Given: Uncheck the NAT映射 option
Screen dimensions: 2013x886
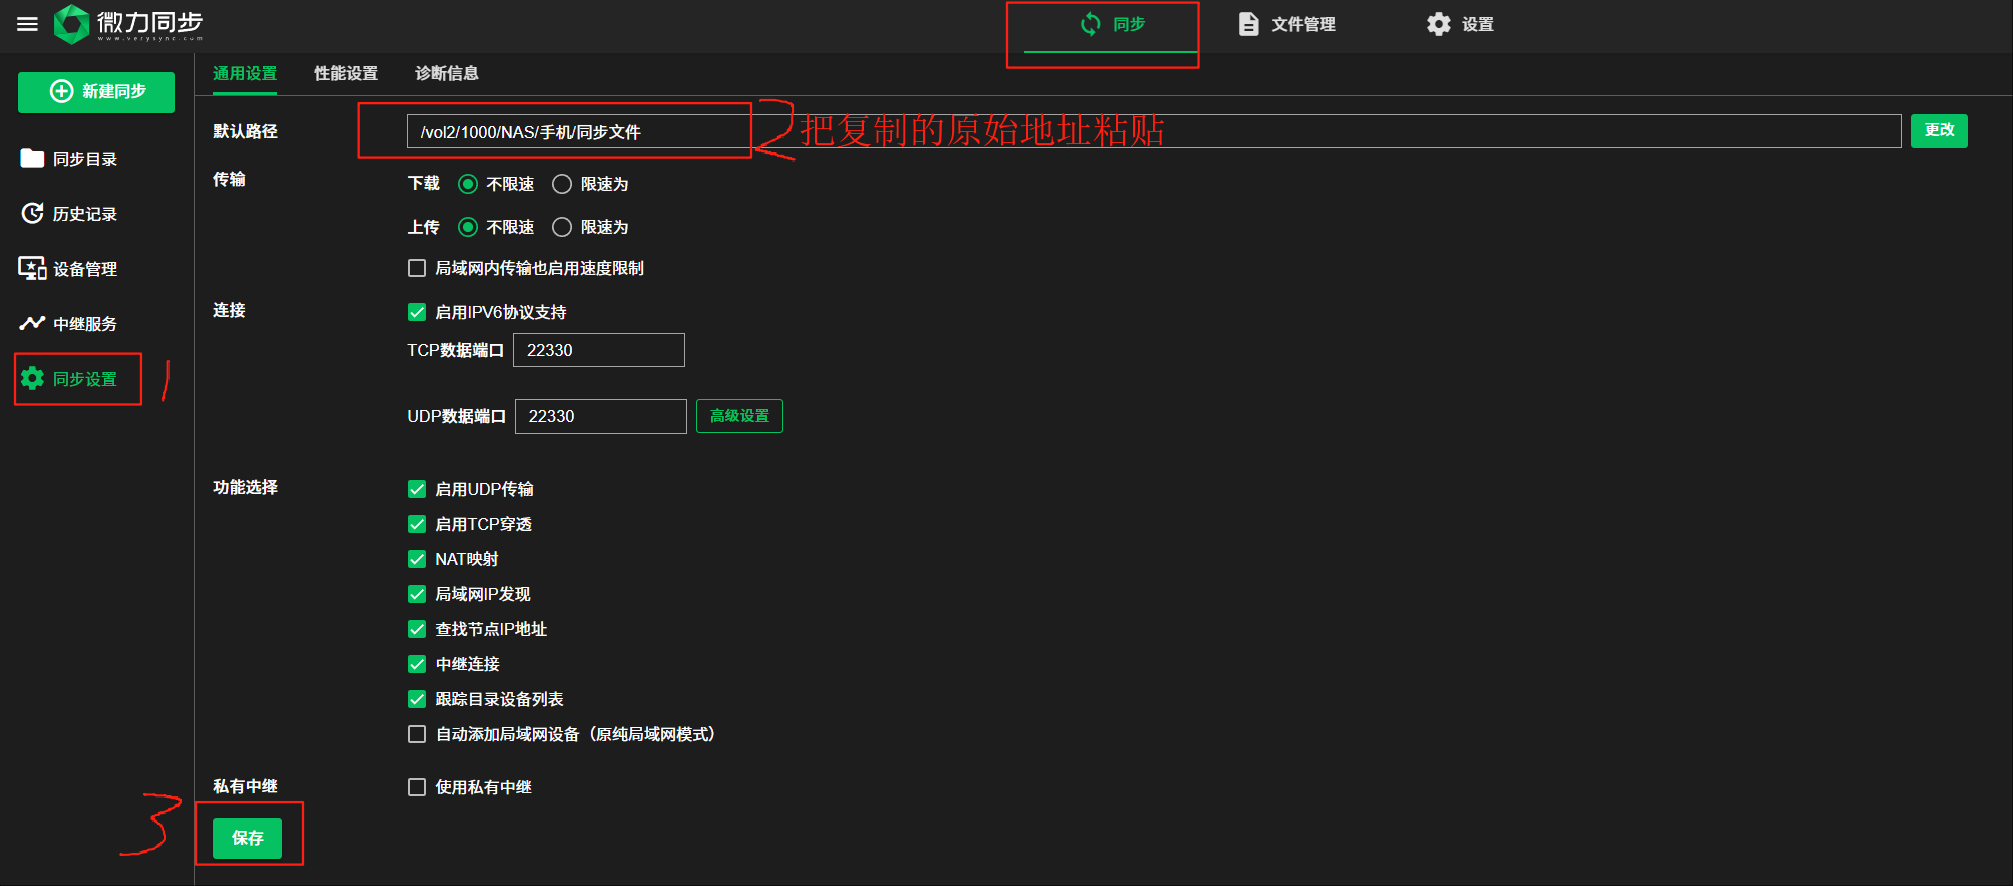Looking at the screenshot, I should 417,559.
